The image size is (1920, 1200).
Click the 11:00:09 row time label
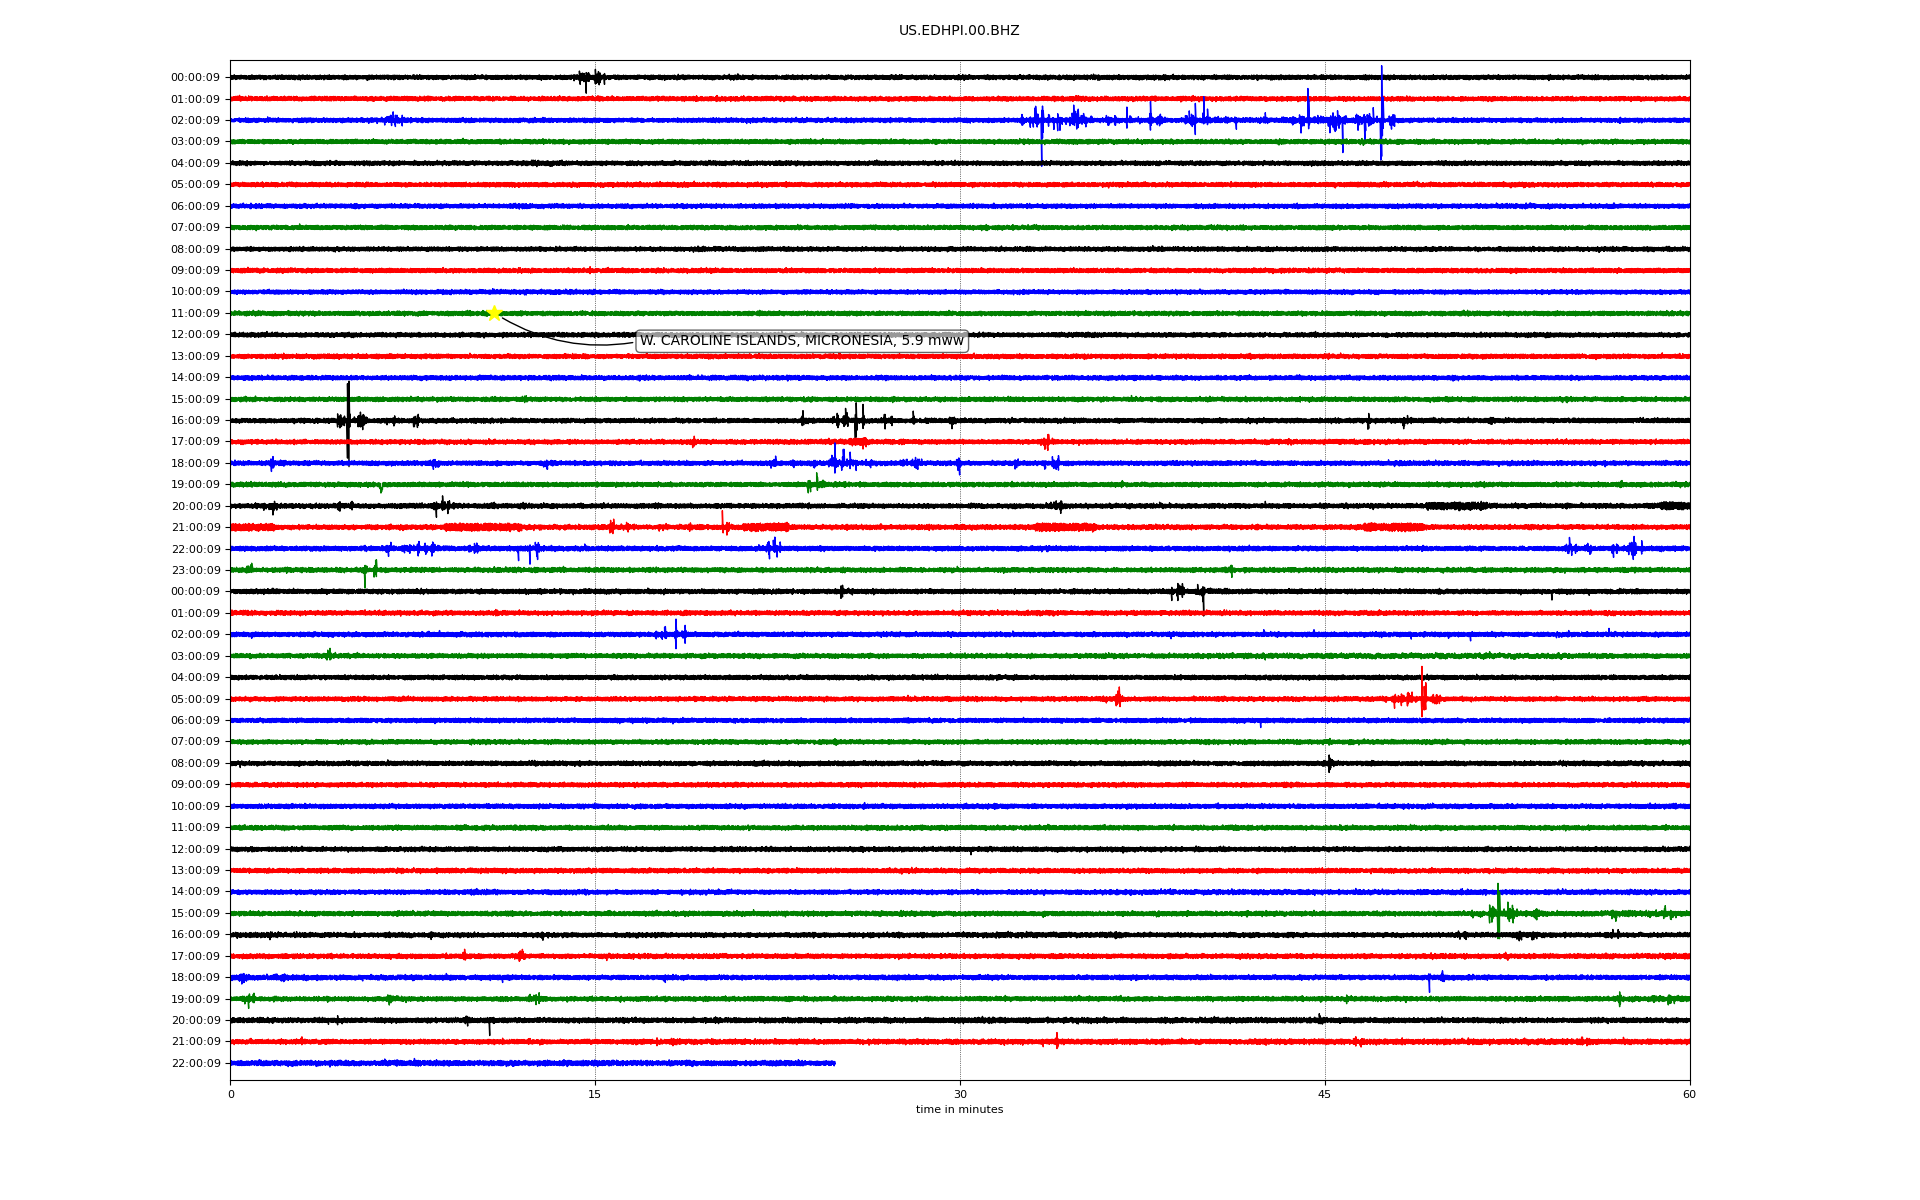tap(195, 314)
